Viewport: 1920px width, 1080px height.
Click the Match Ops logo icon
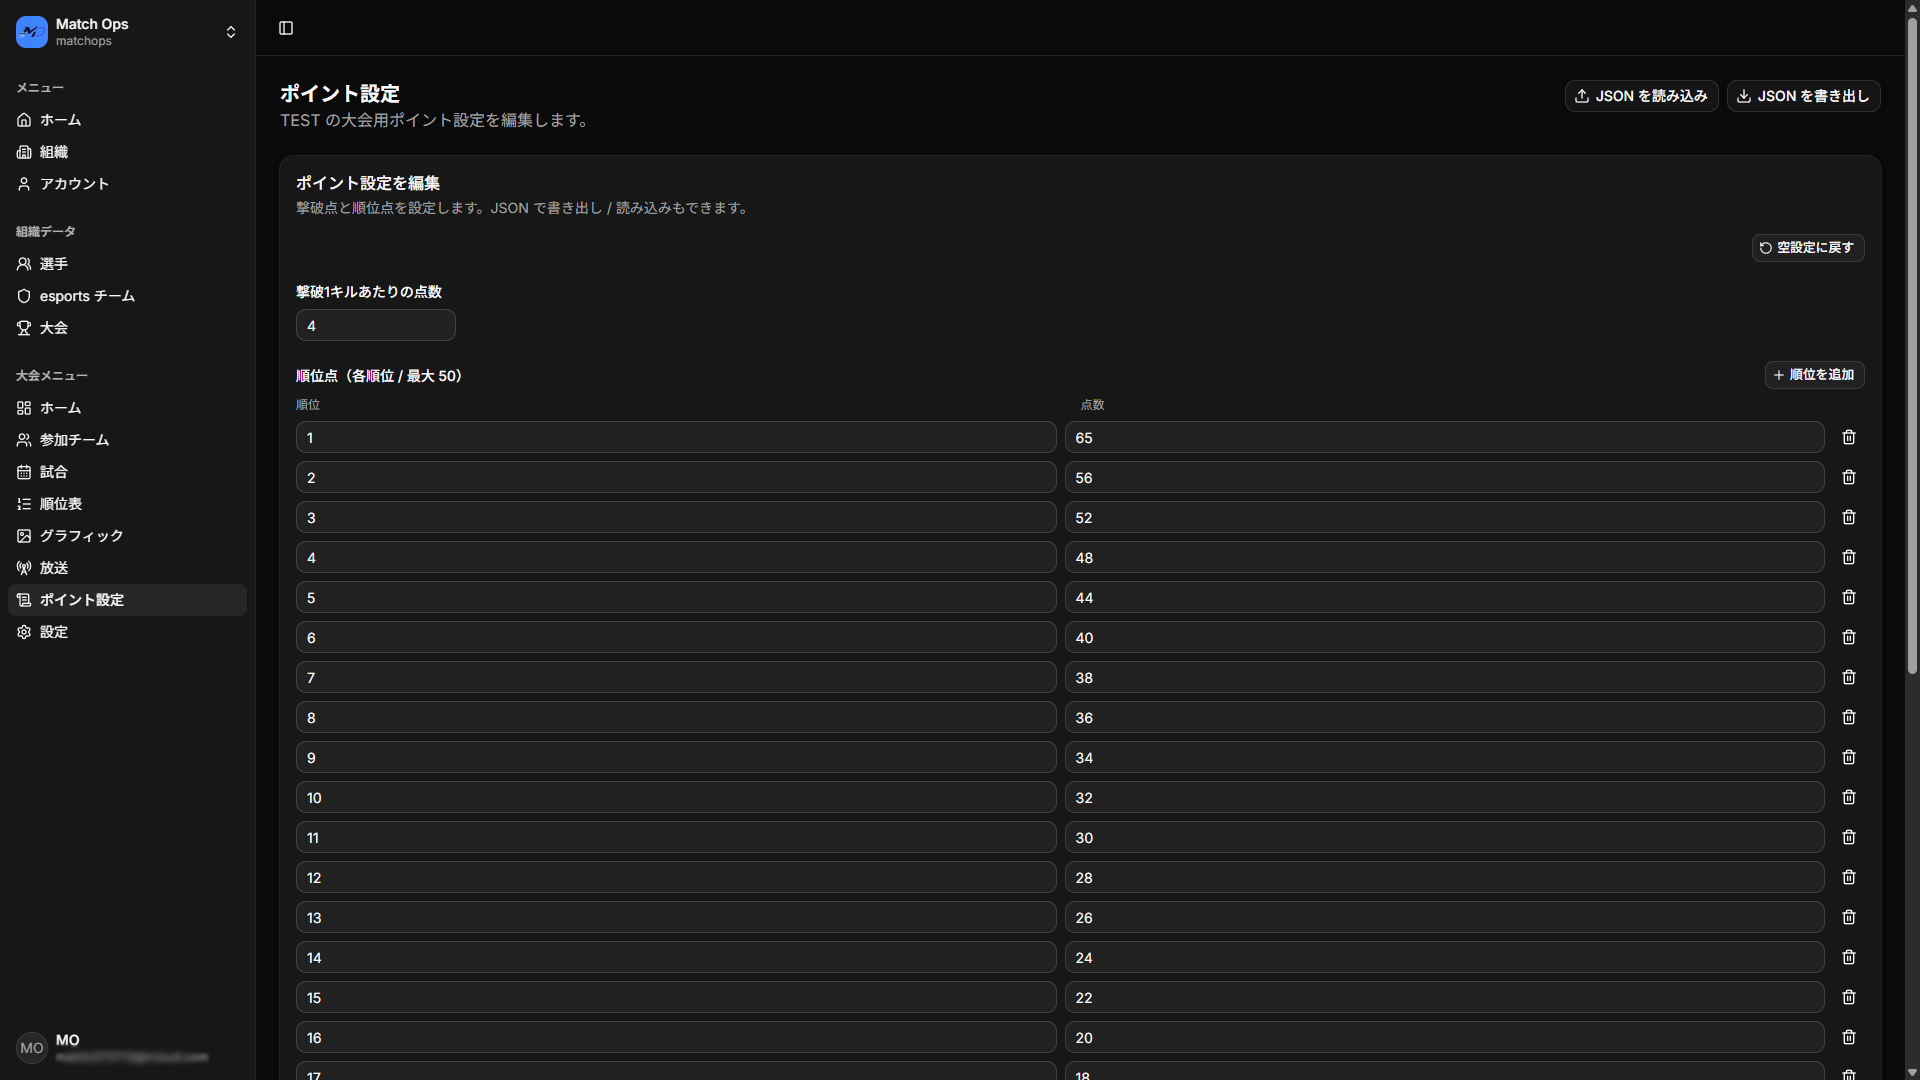(x=32, y=32)
